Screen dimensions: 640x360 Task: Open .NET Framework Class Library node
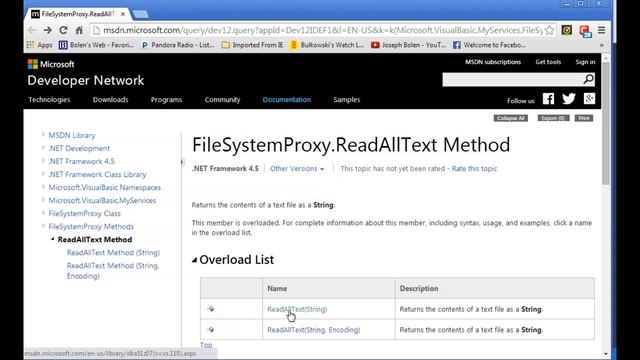[x=97, y=174]
